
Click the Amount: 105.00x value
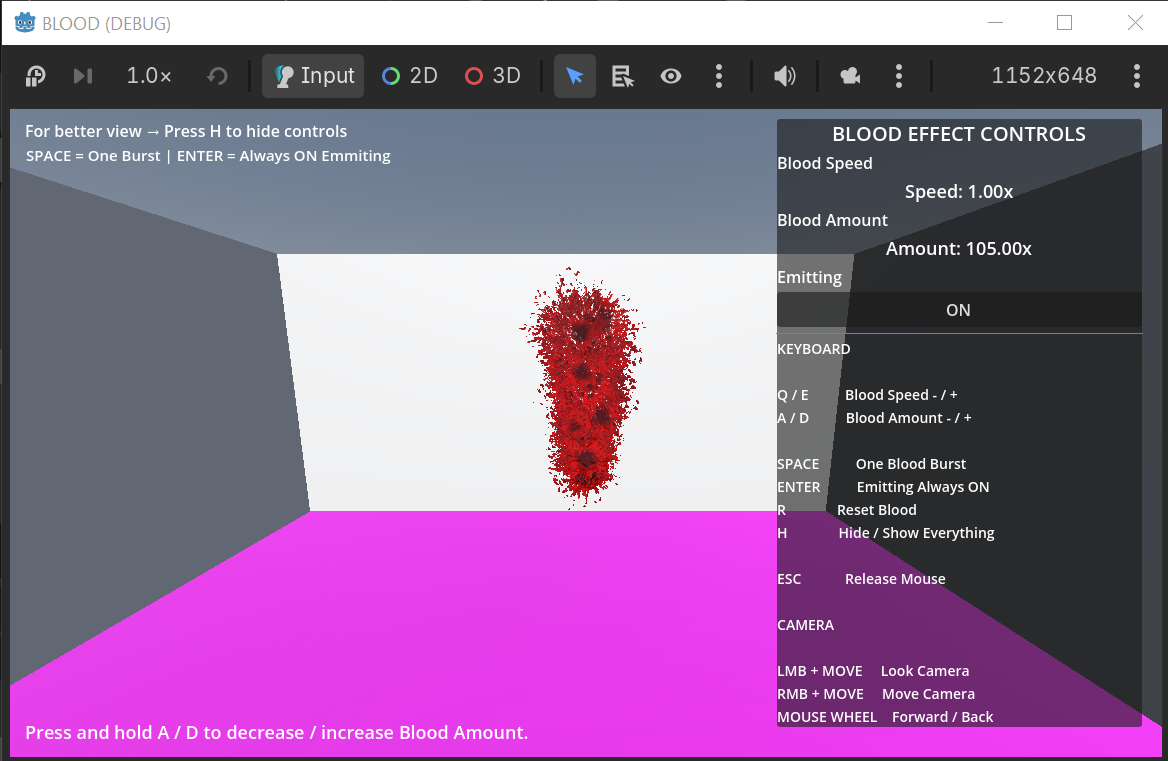pyautogui.click(x=959, y=249)
